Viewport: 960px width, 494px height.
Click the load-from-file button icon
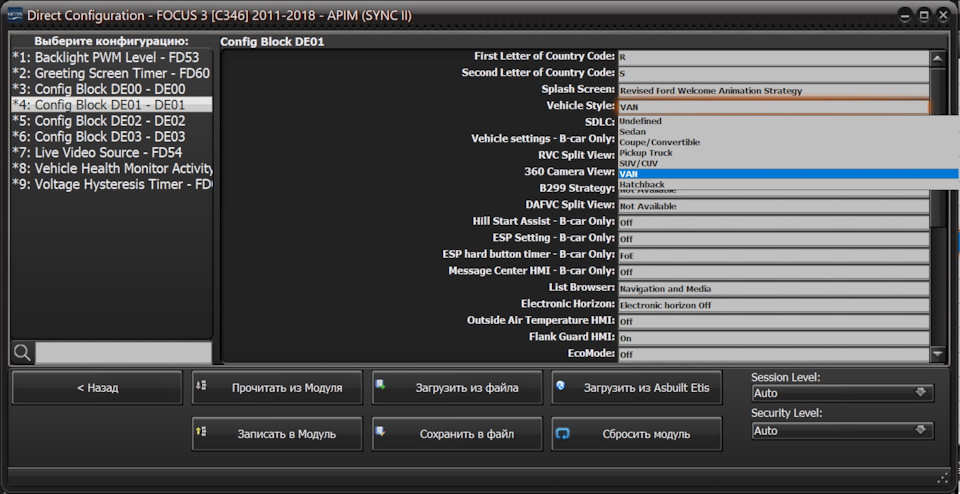pyautogui.click(x=380, y=386)
